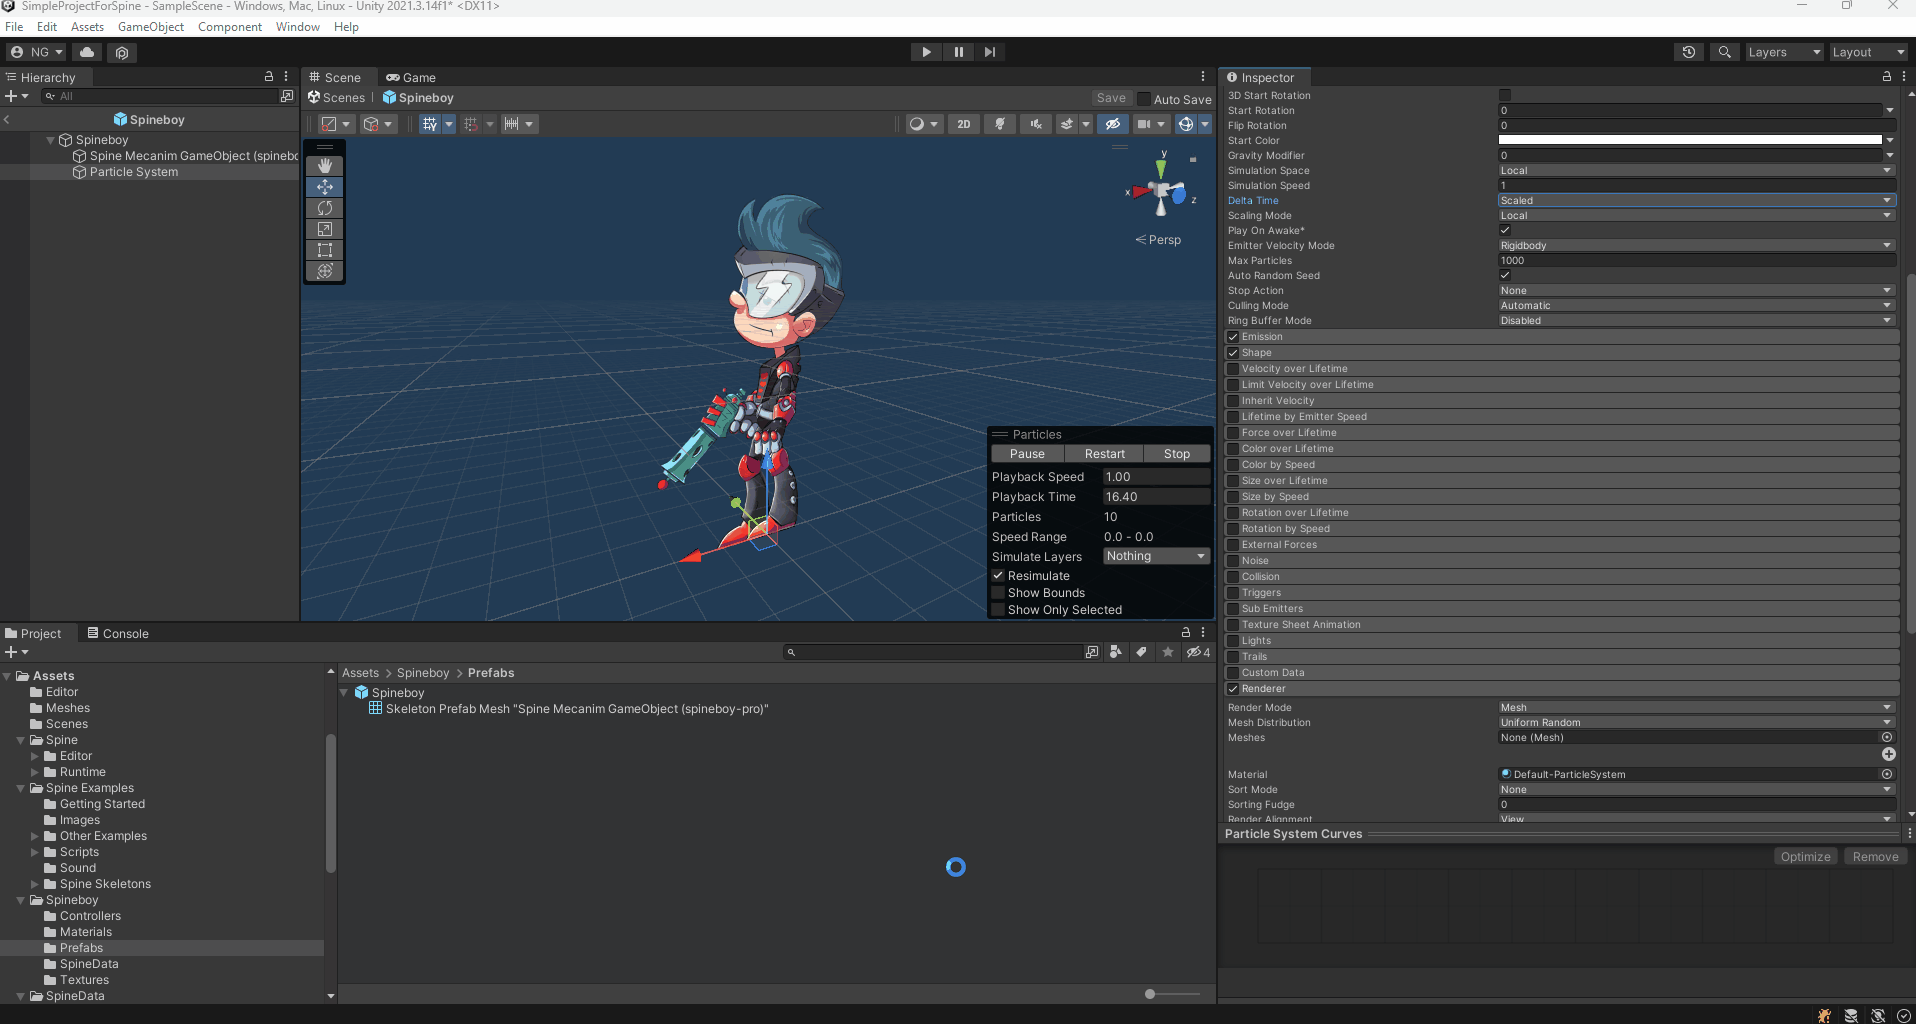Open Emitter Velocity Mode dropdown
1916x1024 pixels.
pos(1696,246)
